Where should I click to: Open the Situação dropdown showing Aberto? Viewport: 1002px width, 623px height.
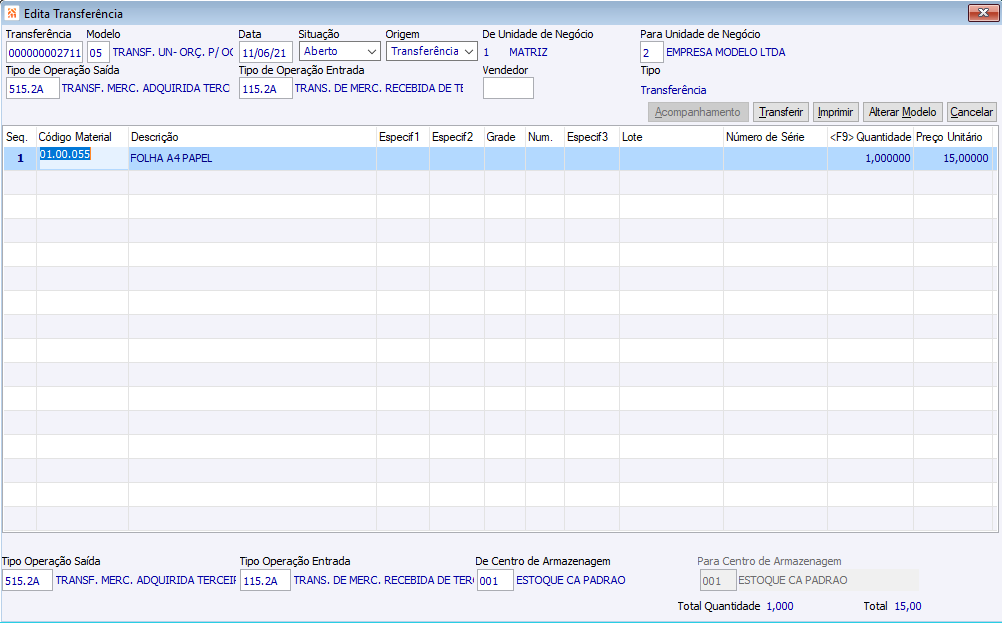click(339, 51)
